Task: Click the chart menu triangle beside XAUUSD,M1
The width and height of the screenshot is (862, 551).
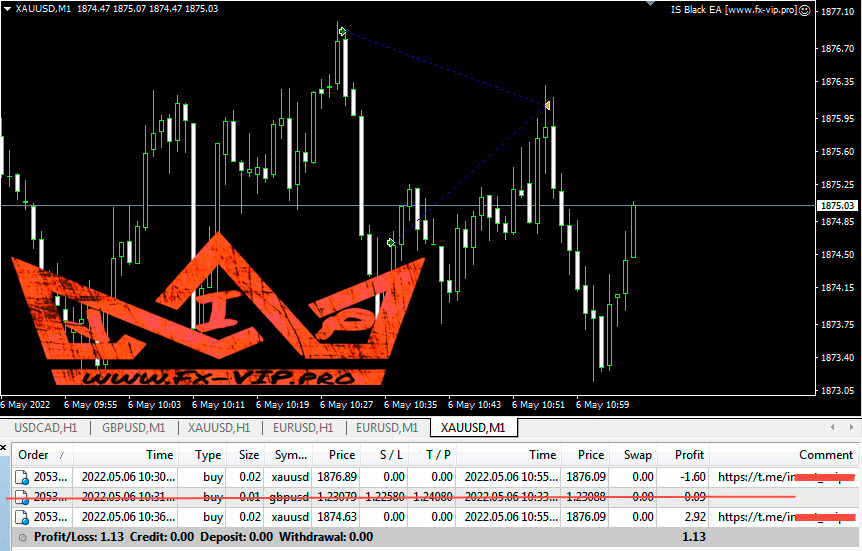Action: point(8,9)
